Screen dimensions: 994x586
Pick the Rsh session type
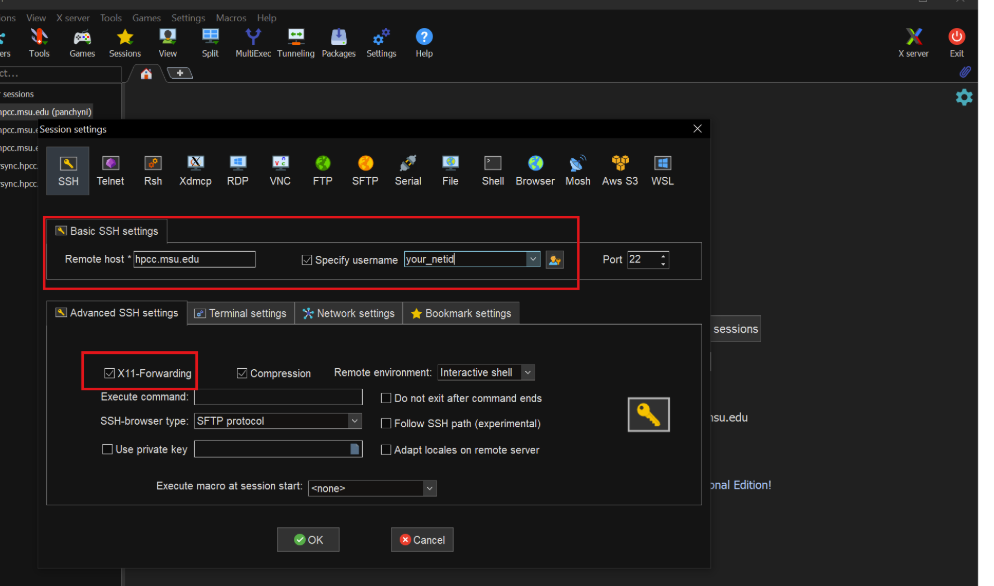click(153, 171)
